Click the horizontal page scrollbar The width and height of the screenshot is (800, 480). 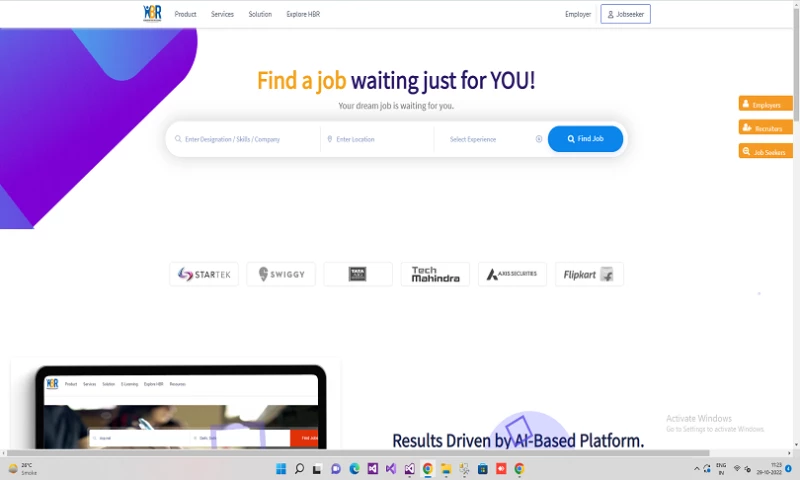pos(357,453)
